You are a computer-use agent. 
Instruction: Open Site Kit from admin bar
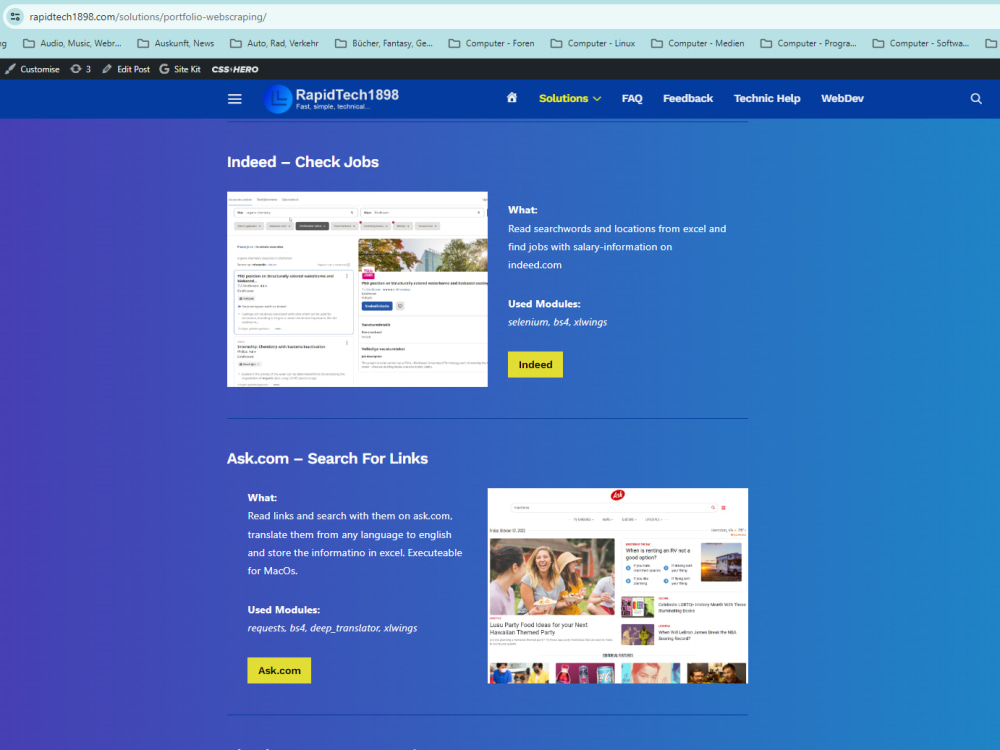(180, 69)
